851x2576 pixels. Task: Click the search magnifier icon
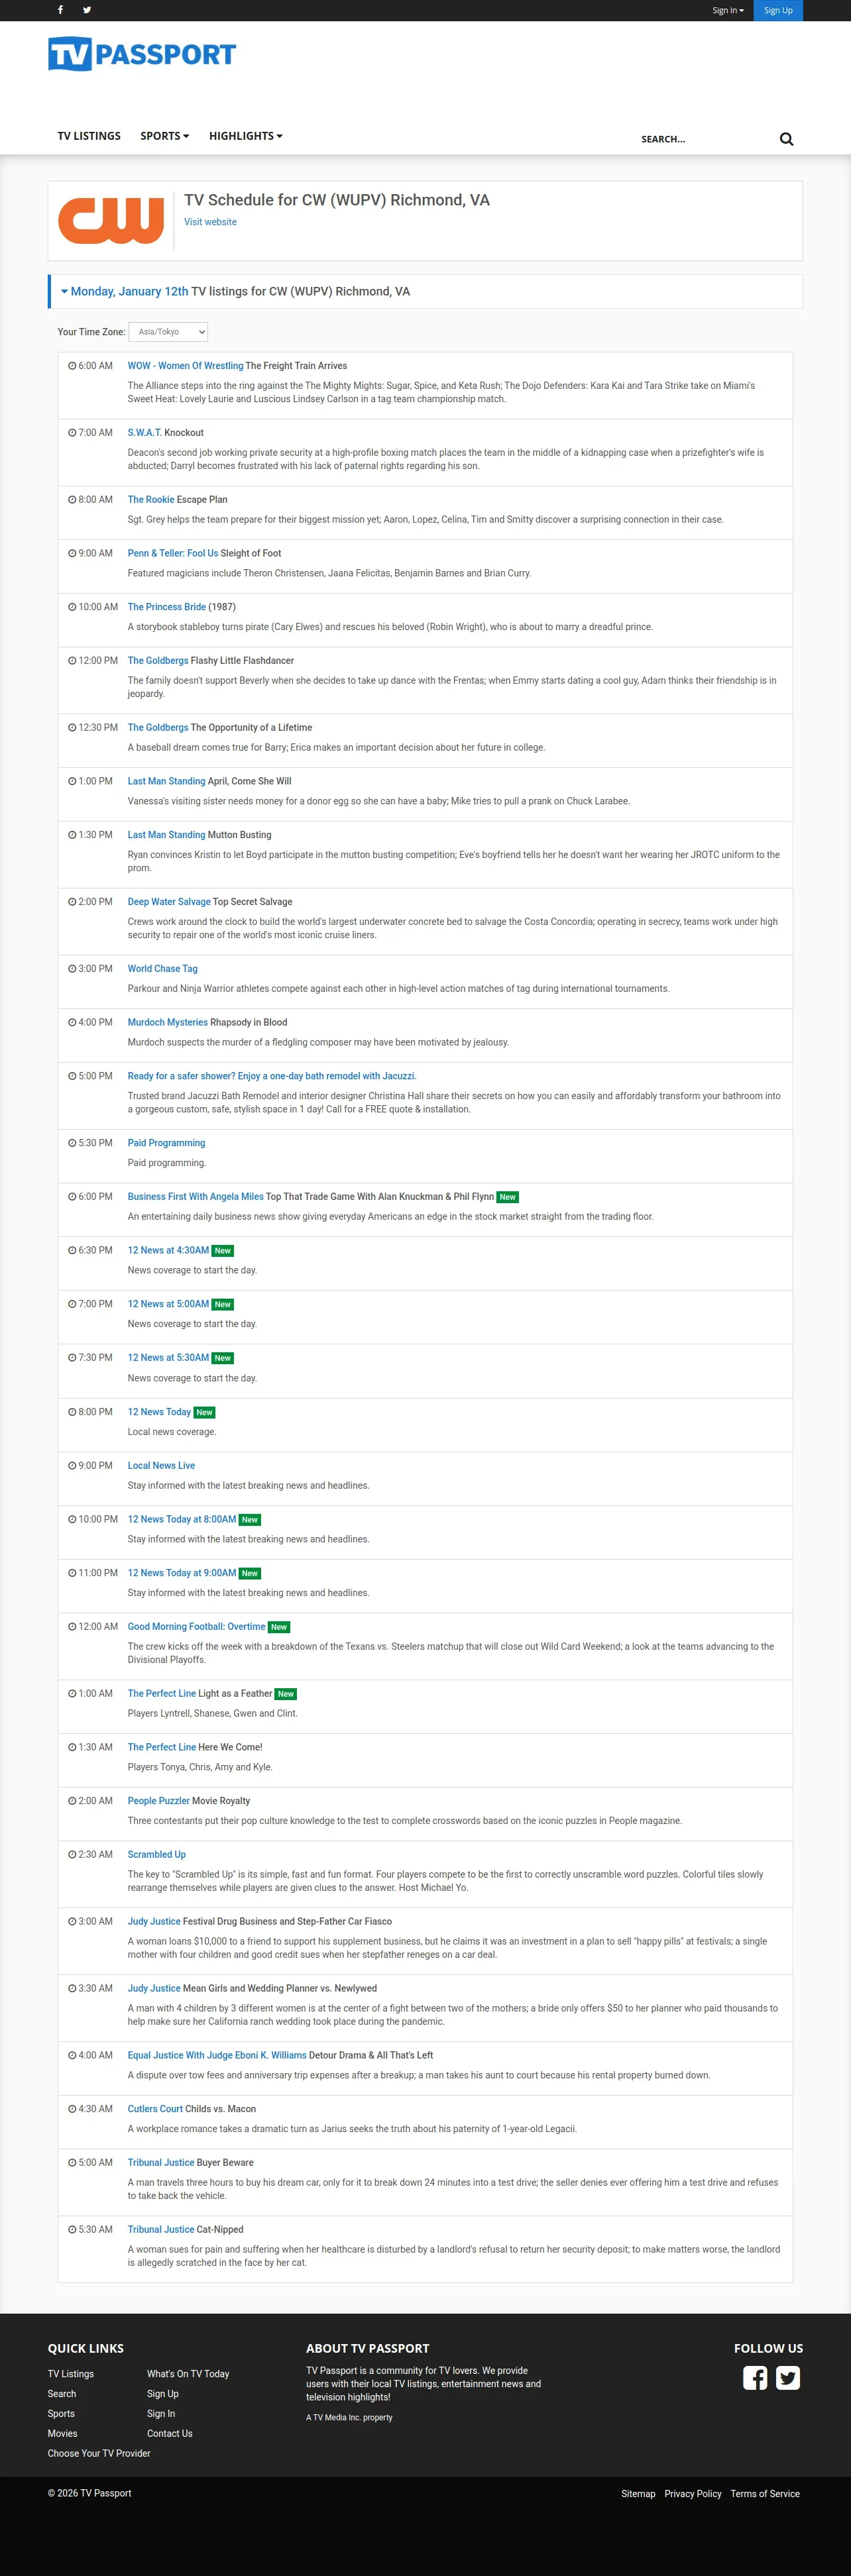[x=786, y=139]
